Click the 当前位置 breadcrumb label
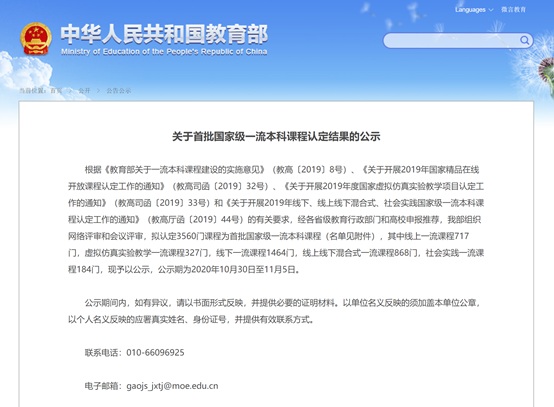The width and height of the screenshot is (554, 407). pyautogui.click(x=33, y=91)
